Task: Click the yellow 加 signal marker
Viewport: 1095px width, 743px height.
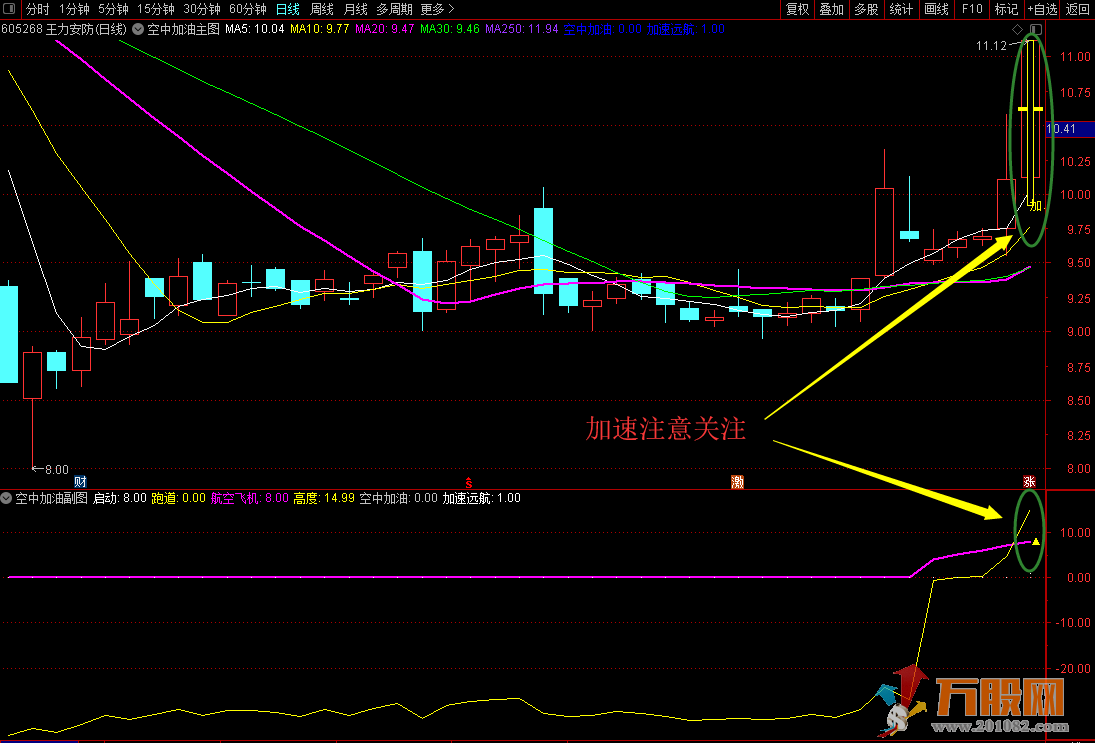Action: [x=1036, y=206]
